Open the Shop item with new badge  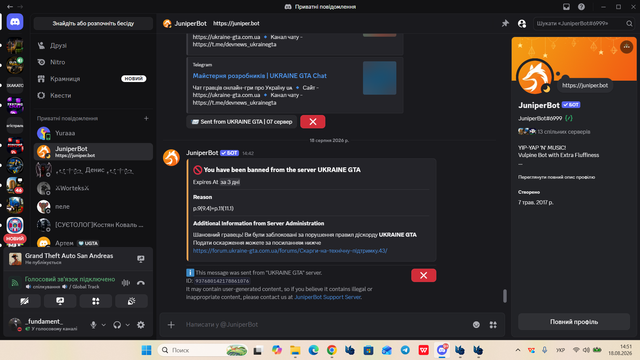93,79
